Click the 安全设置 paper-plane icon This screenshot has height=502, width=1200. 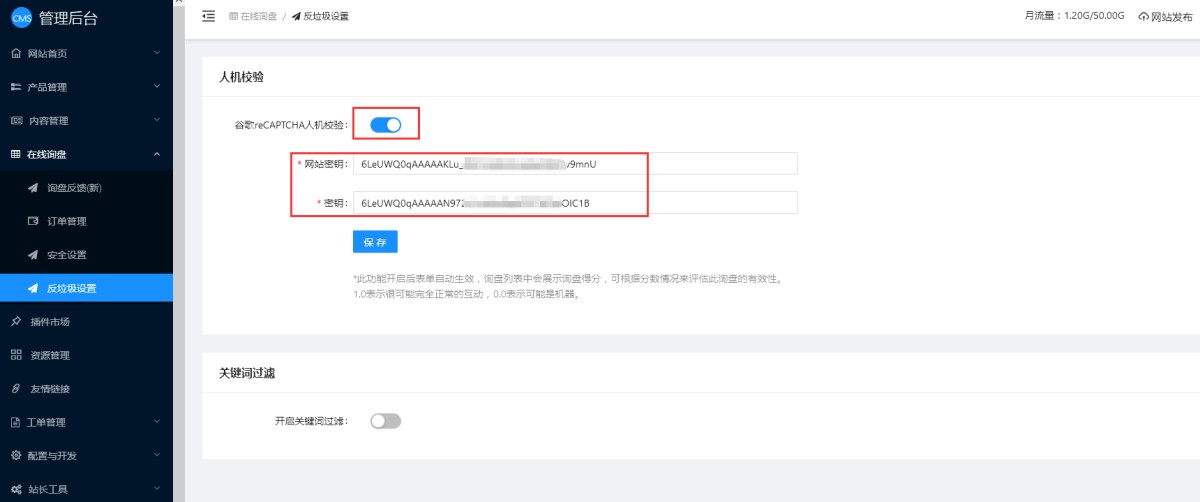tap(33, 254)
